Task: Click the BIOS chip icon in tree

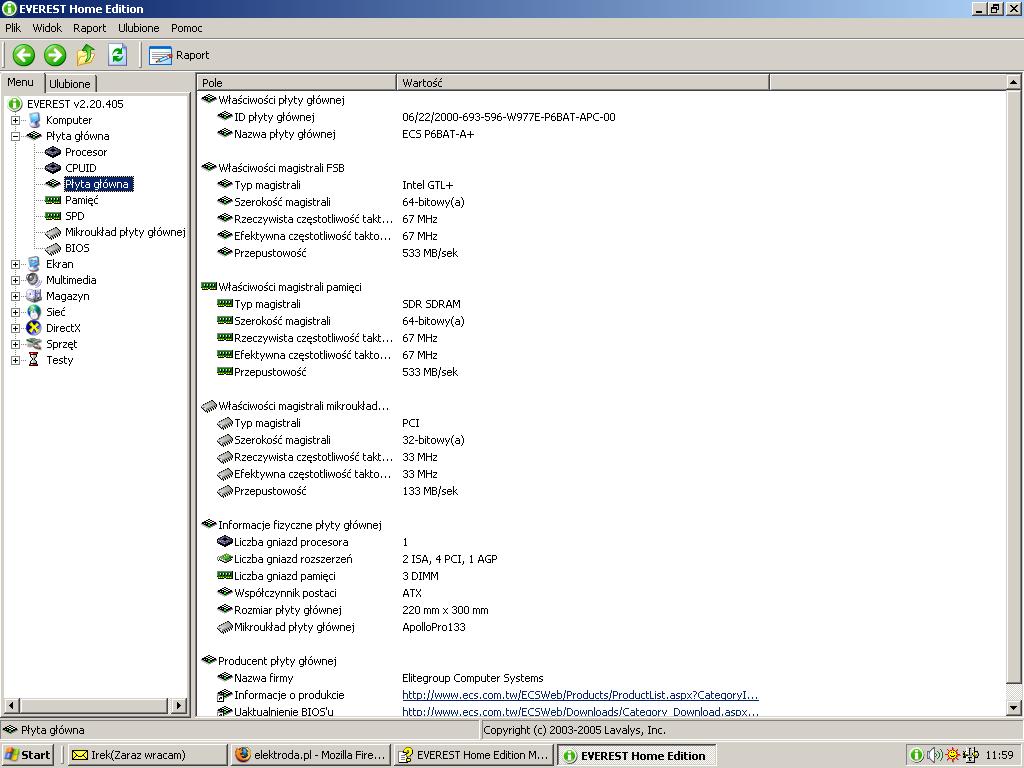Action: (53, 248)
